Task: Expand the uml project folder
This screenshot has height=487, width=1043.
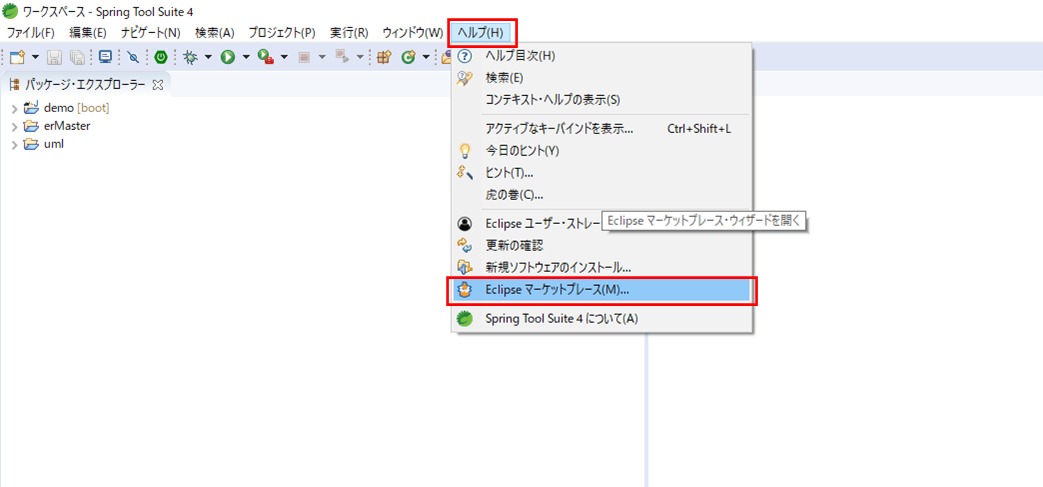Action: click(x=14, y=144)
